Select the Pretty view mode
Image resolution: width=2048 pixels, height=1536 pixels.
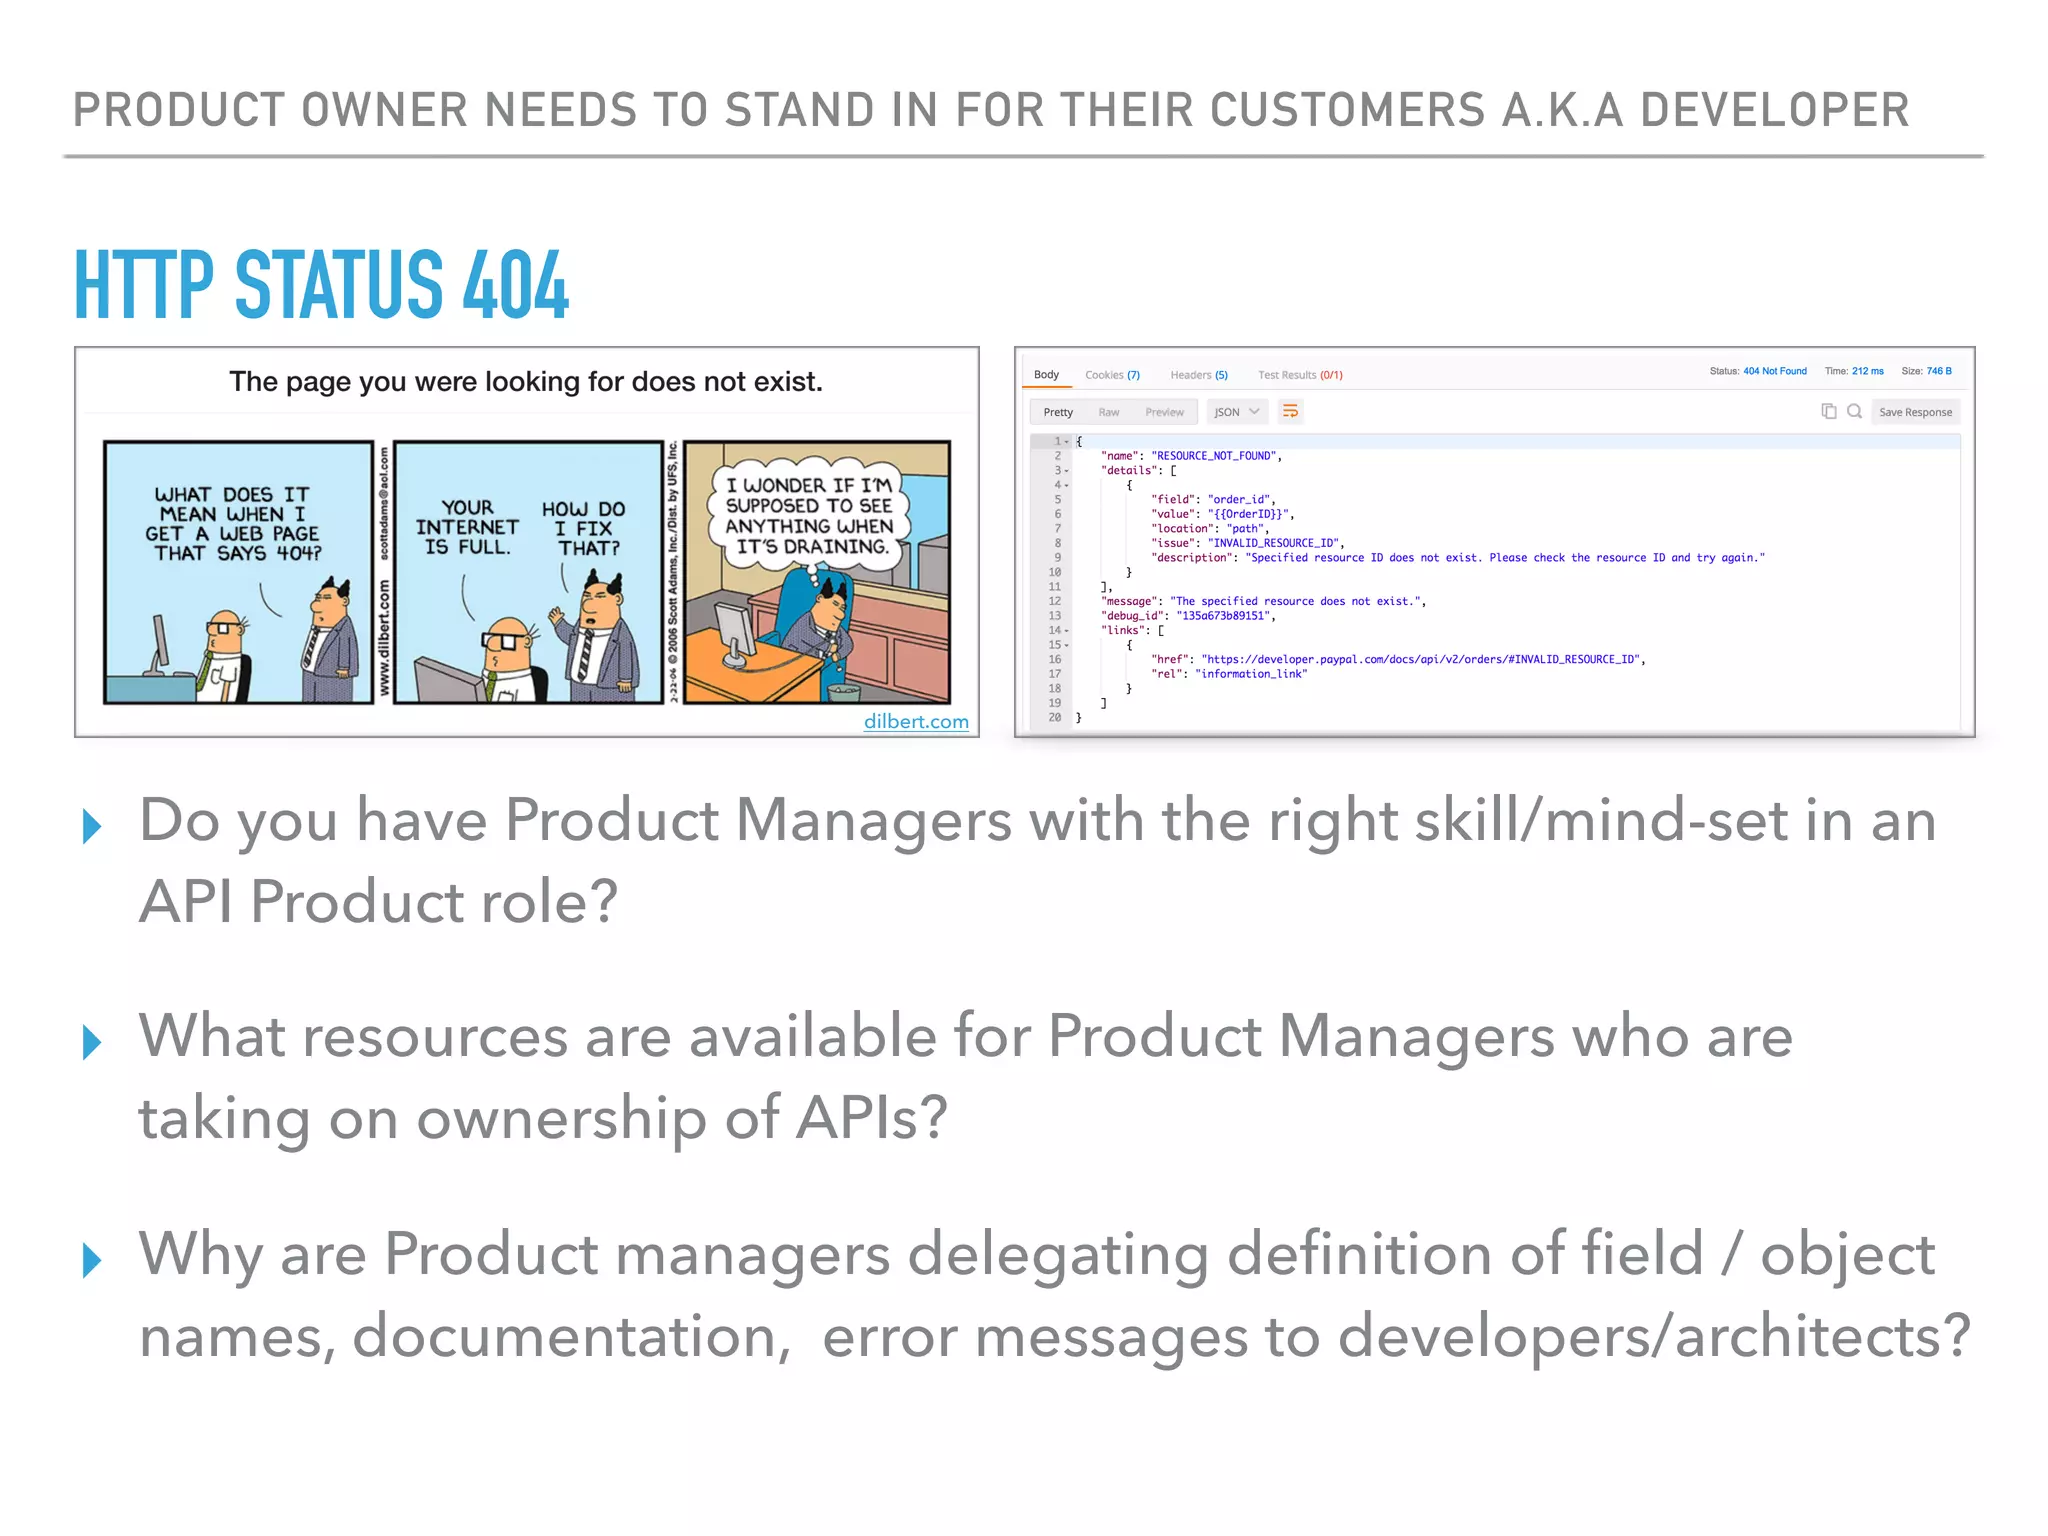pos(1058,412)
